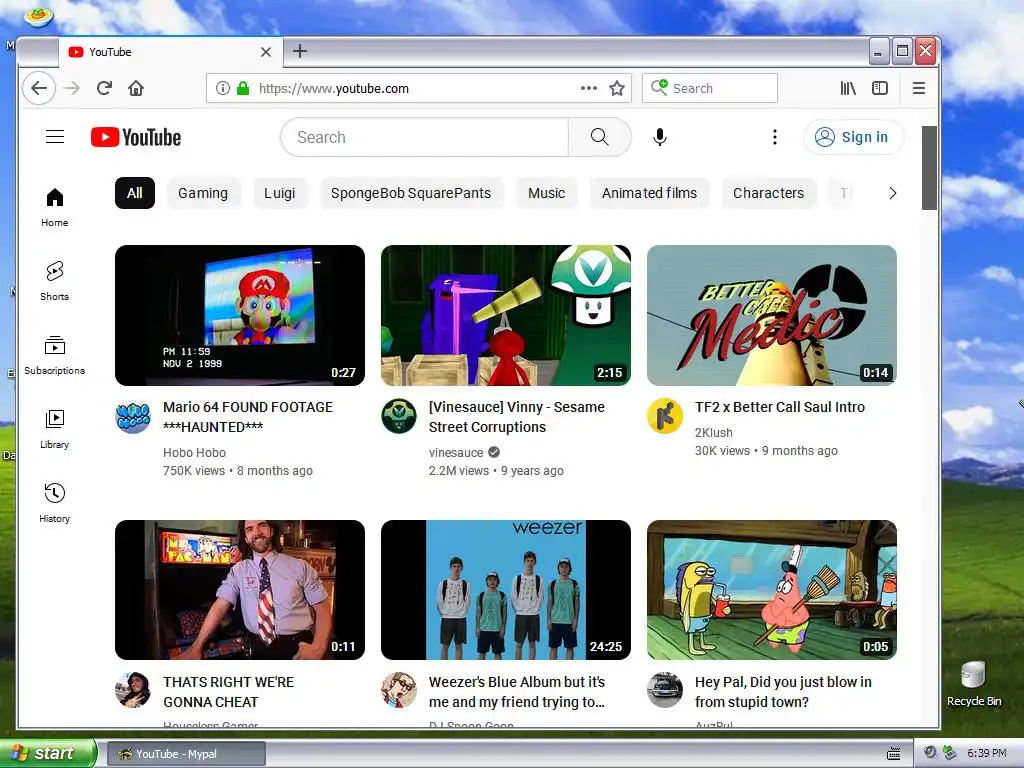This screenshot has height=768, width=1024.
Task: Open THATS RIGHT WE'RE GONNA CHEAT thumbnail
Action: 240,590
